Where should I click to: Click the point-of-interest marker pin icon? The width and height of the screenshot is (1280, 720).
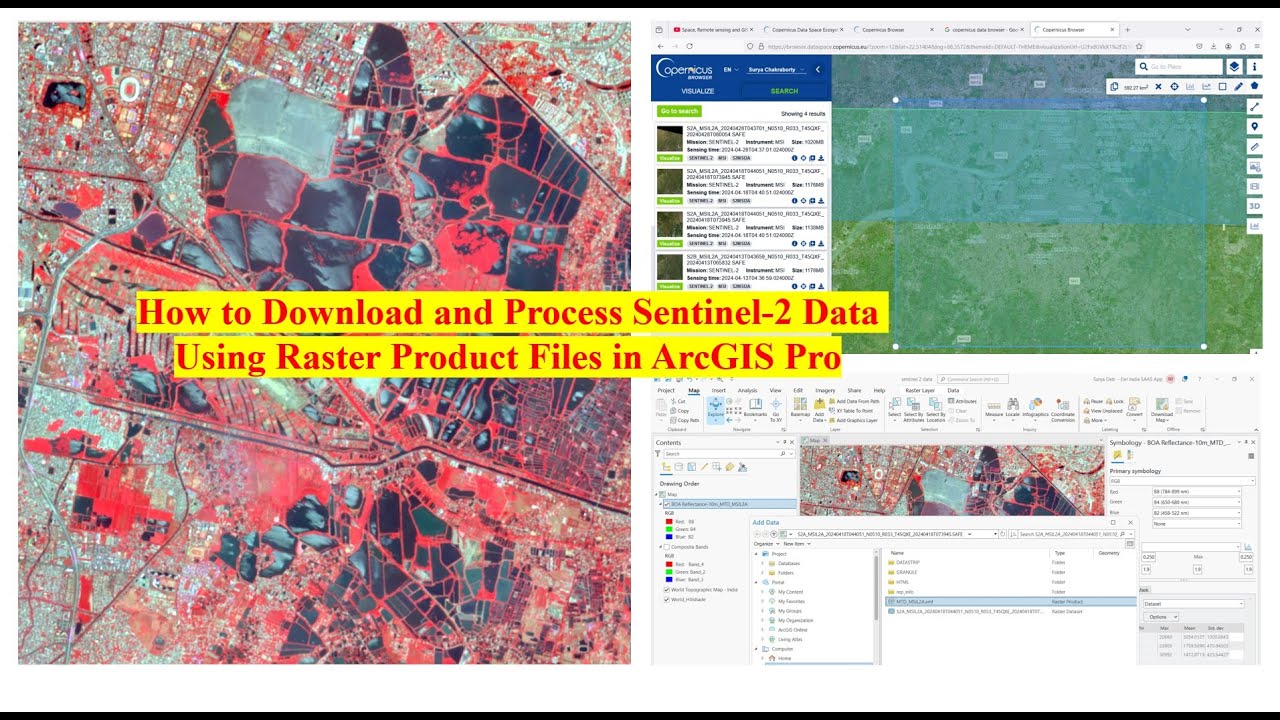point(1254,127)
